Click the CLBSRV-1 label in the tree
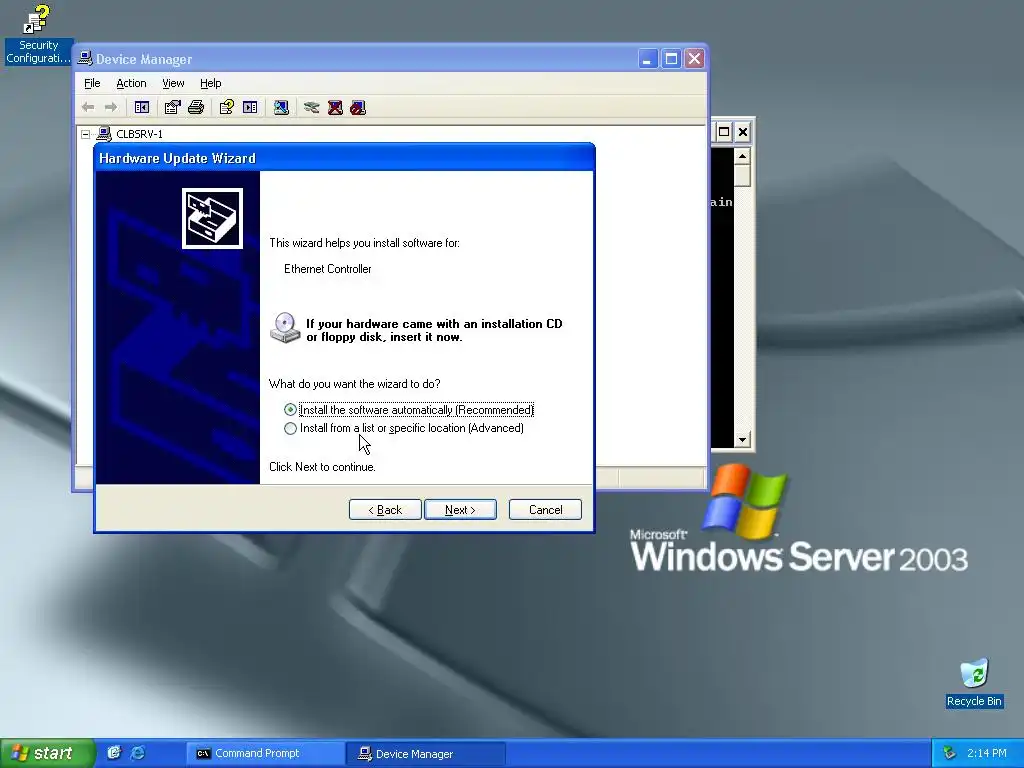Viewport: 1024px width, 768px height. pos(139,134)
